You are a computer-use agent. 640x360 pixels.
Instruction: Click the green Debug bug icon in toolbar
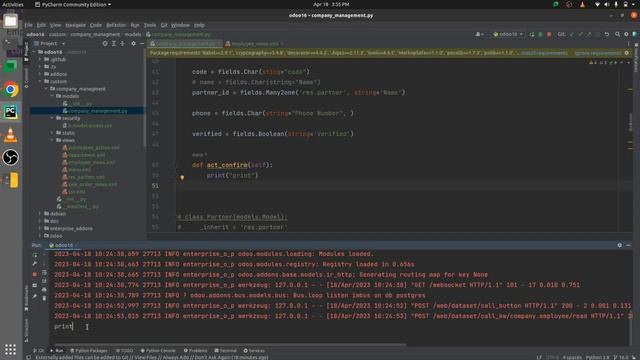click(540, 34)
